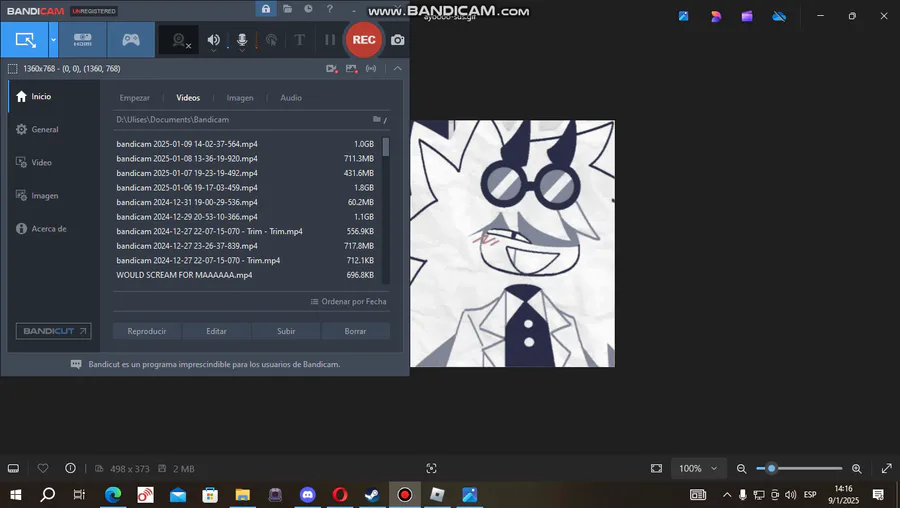Click the image capture indicator icon

tap(351, 69)
